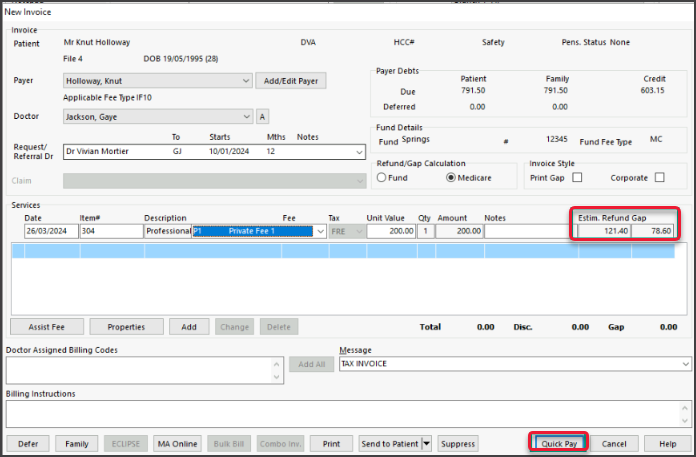Viewport: 696px width, 457px height.
Task: Click the DOB text 19/05/1995 (28)
Action: point(181,59)
